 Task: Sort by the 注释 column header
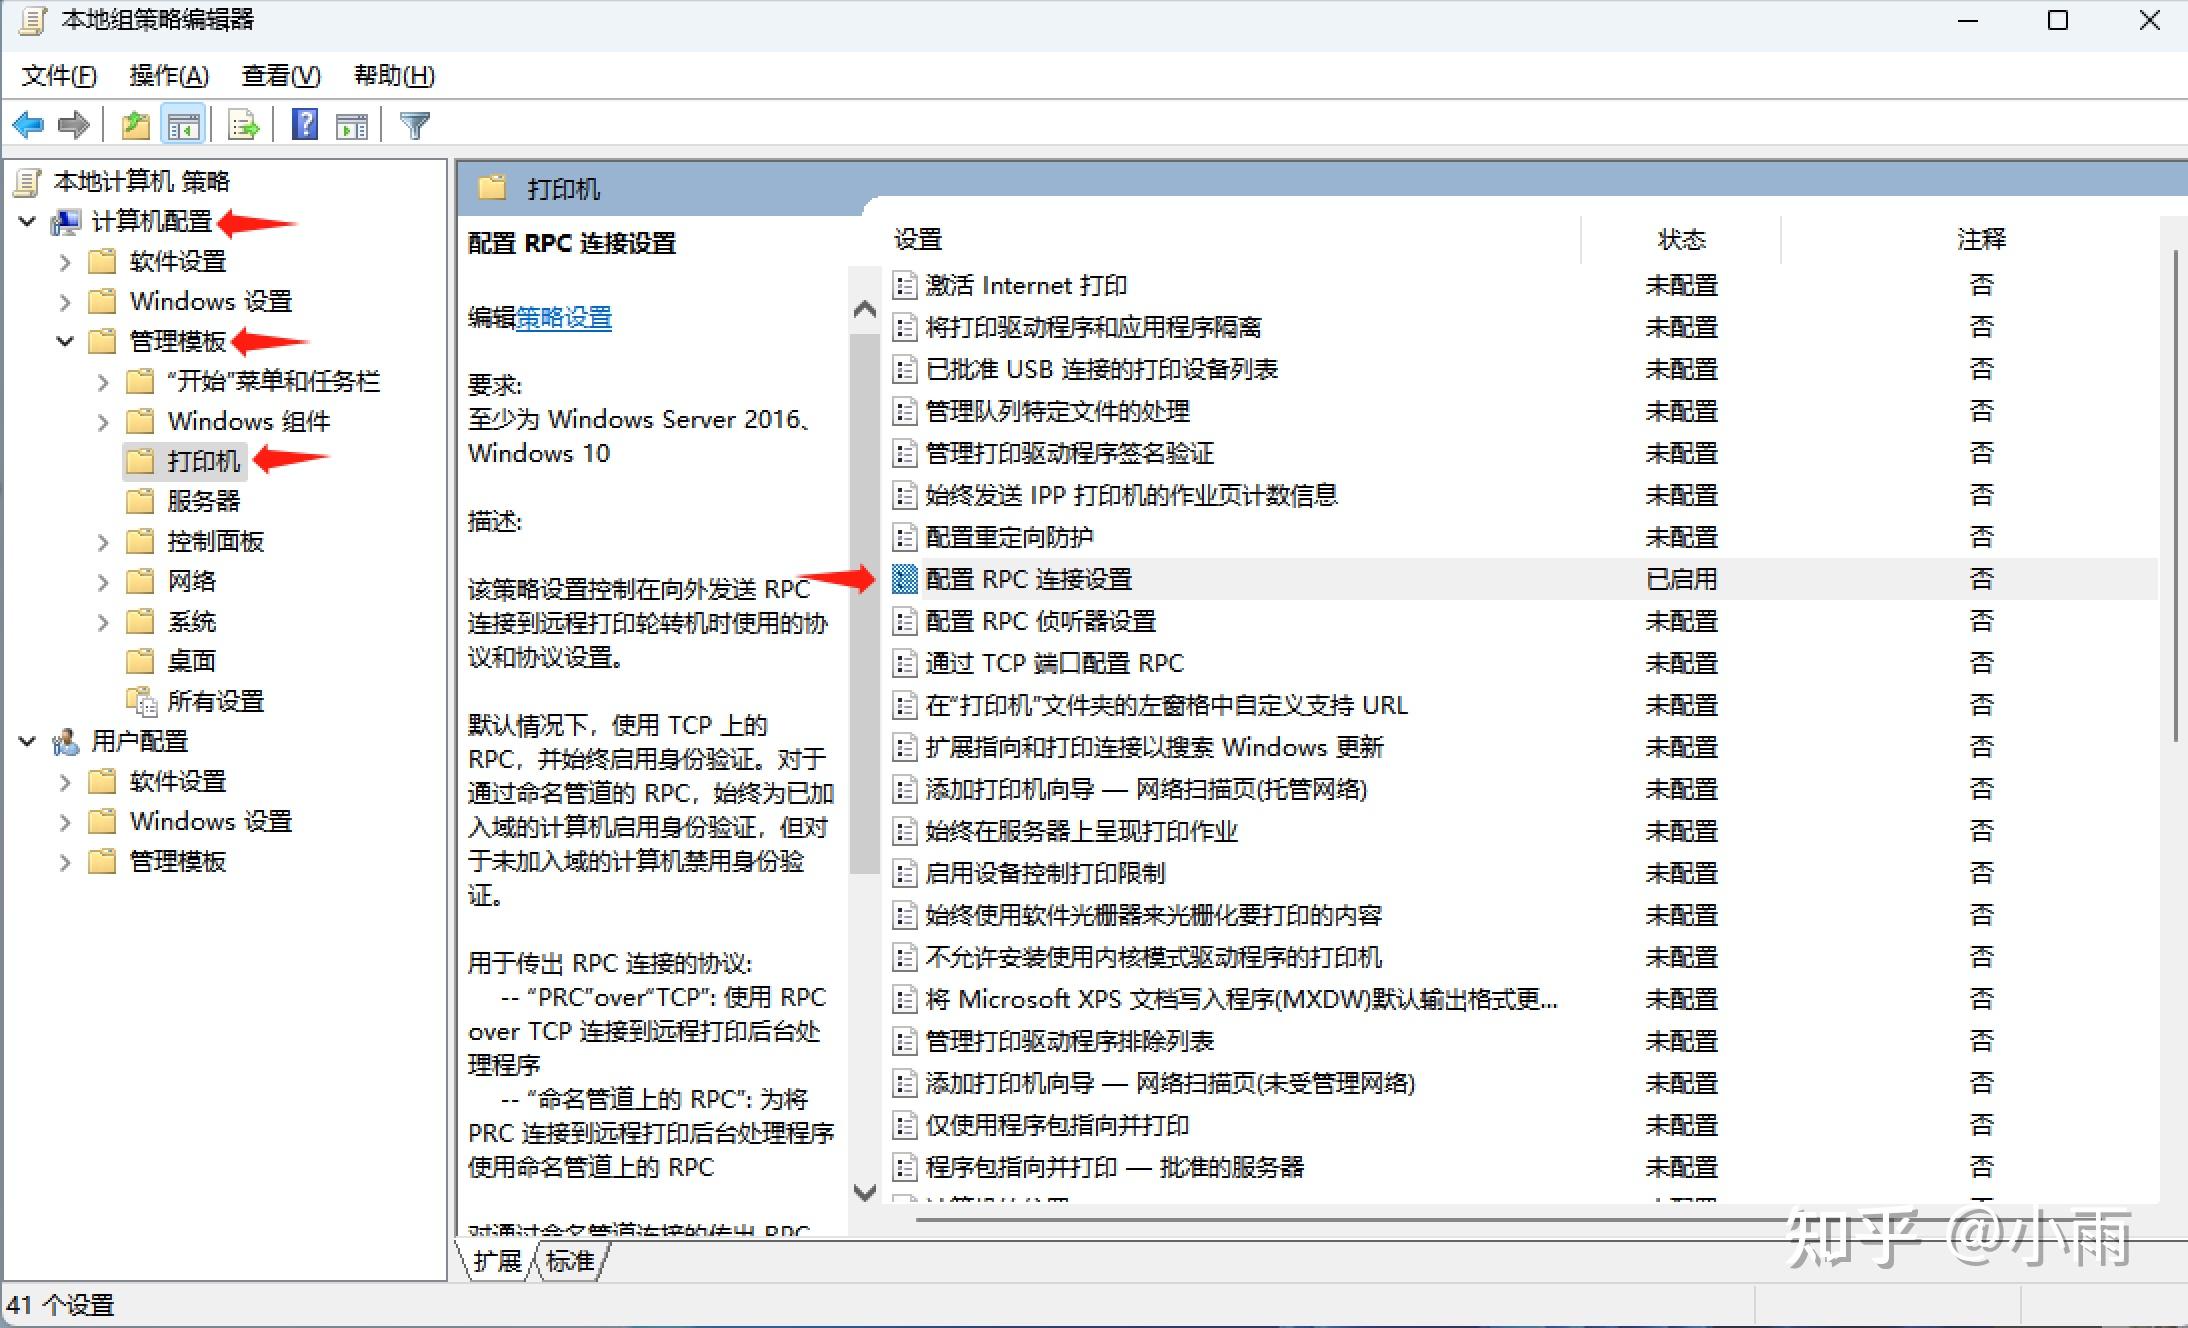coord(1981,240)
